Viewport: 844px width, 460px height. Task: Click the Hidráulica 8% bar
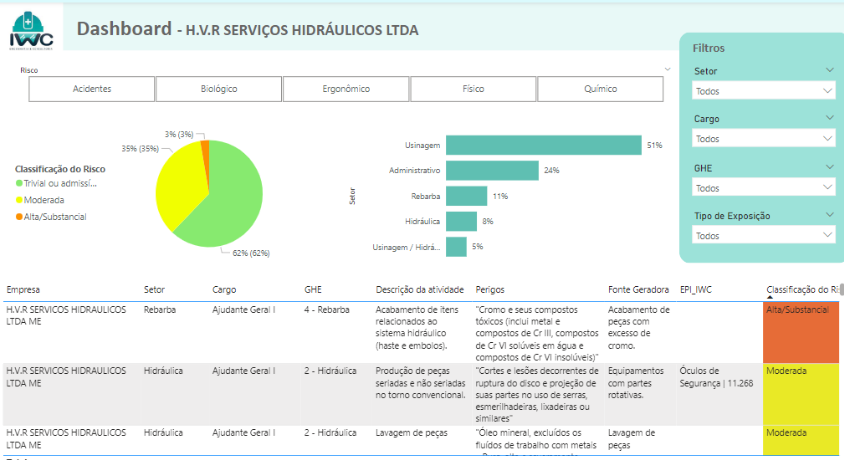coord(461,221)
